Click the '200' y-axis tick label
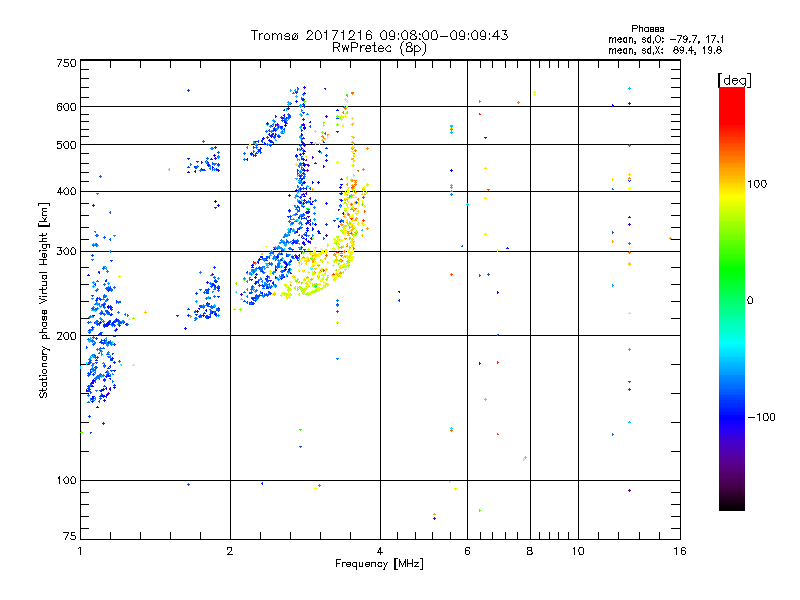The width and height of the screenshot is (800, 600). tap(66, 336)
